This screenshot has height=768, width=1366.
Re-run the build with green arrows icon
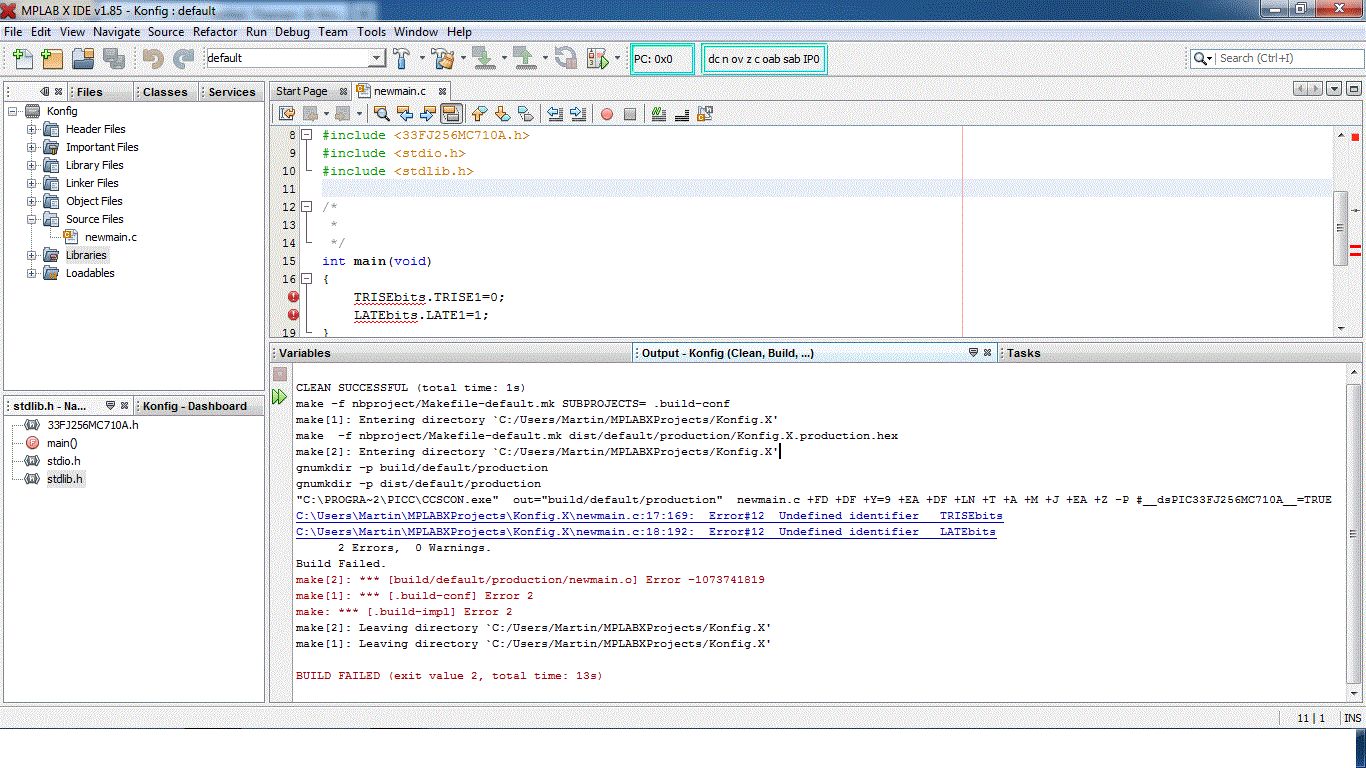(280, 398)
